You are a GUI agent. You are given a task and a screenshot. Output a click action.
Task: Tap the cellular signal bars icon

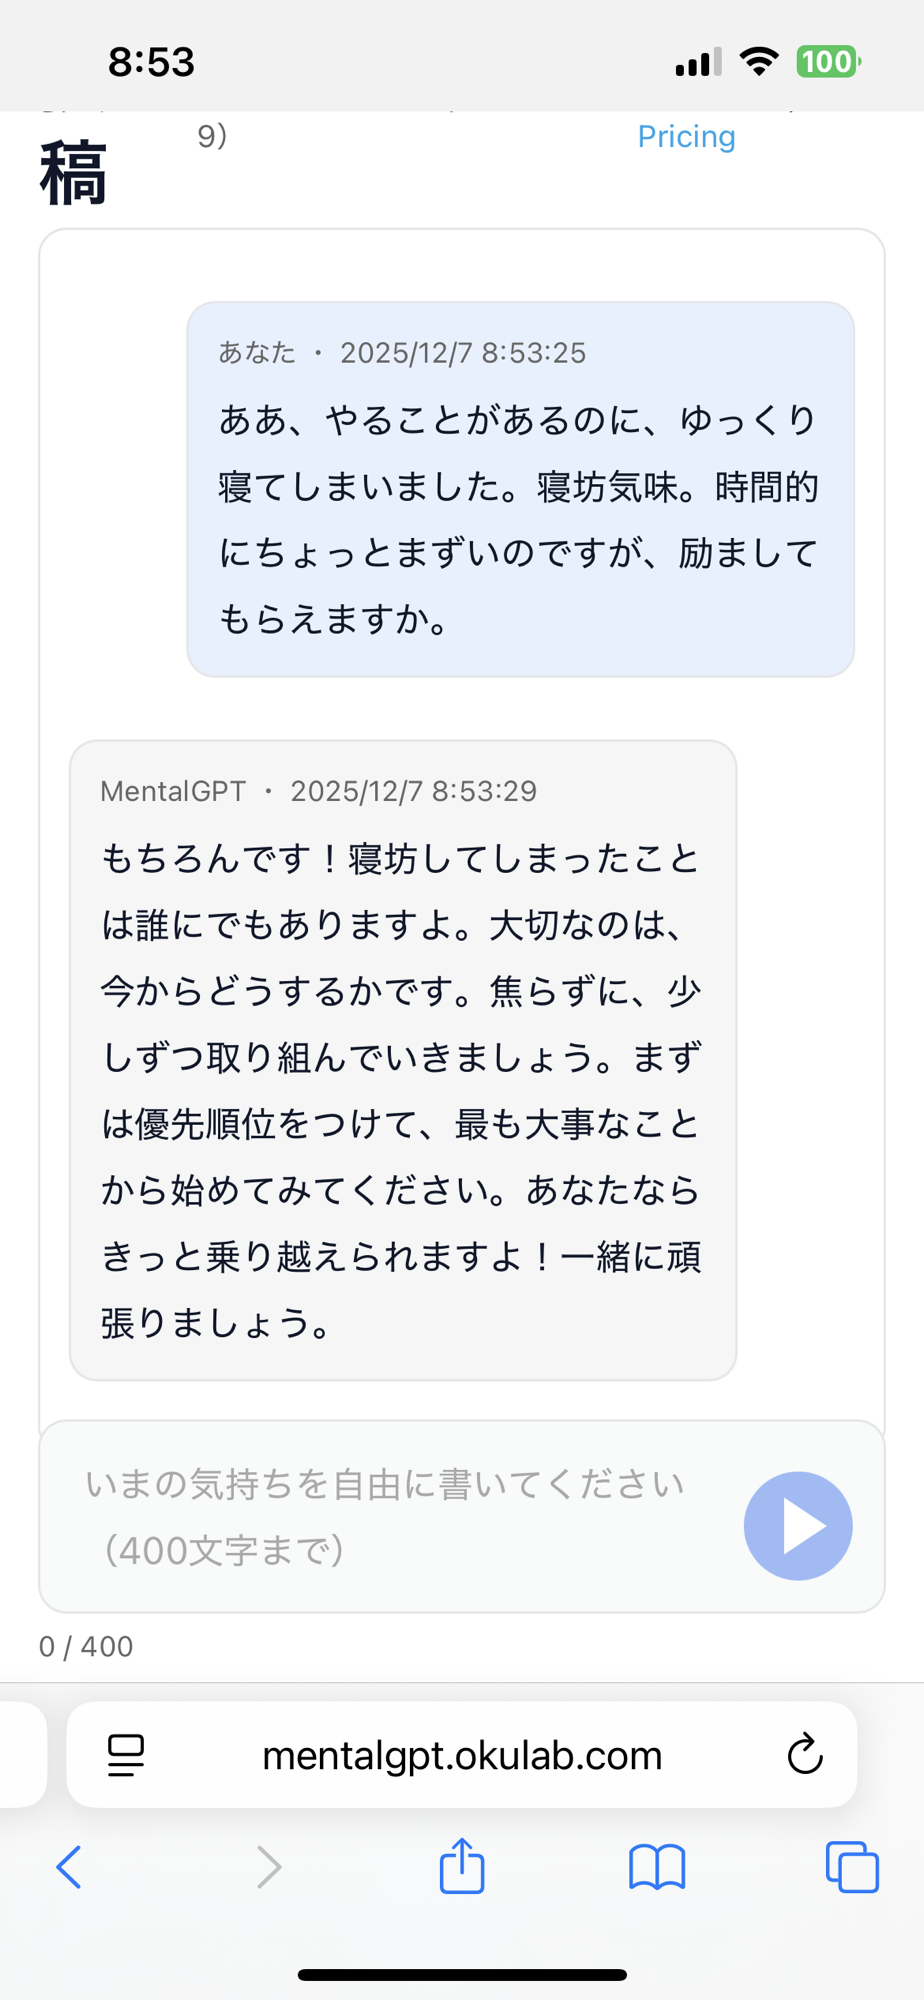[x=698, y=63]
